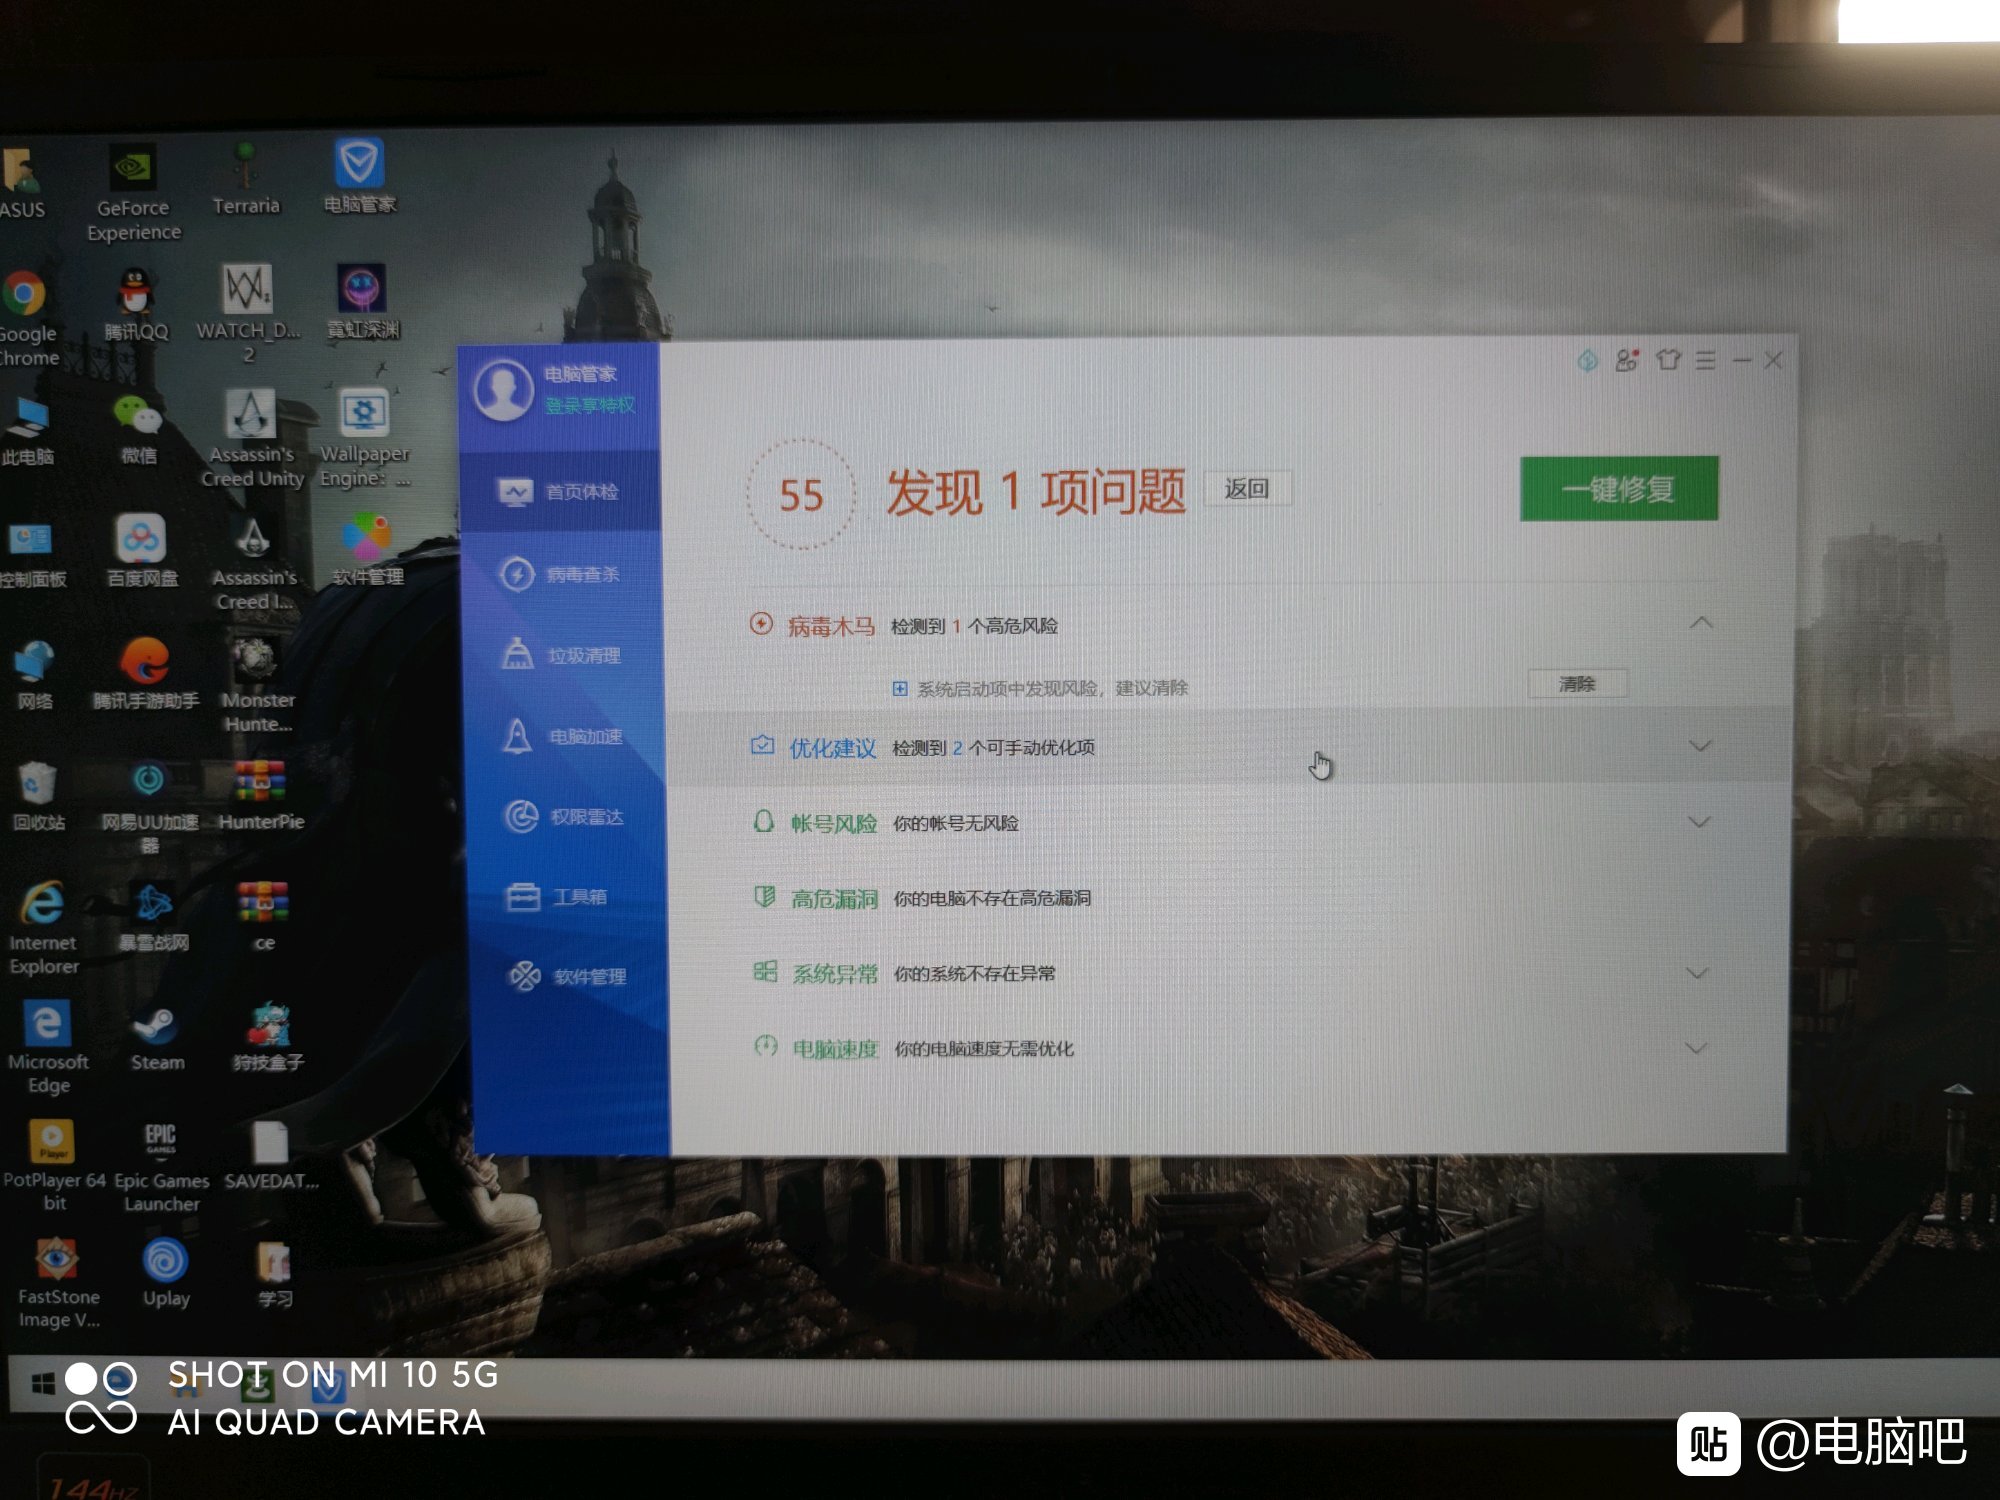2000x1500 pixels.
Task: Open 霓虹深渊 desktop icon
Action: [363, 302]
